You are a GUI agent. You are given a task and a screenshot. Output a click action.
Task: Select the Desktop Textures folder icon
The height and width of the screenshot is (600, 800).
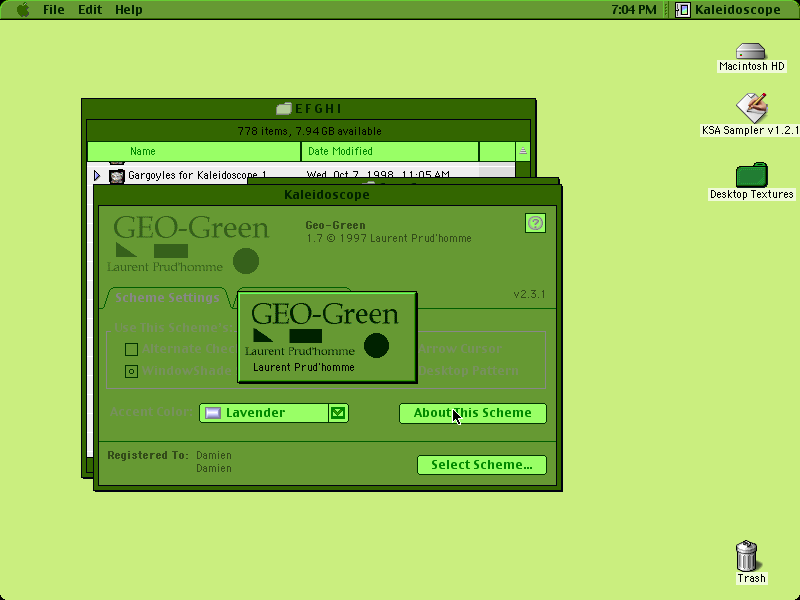(x=752, y=175)
